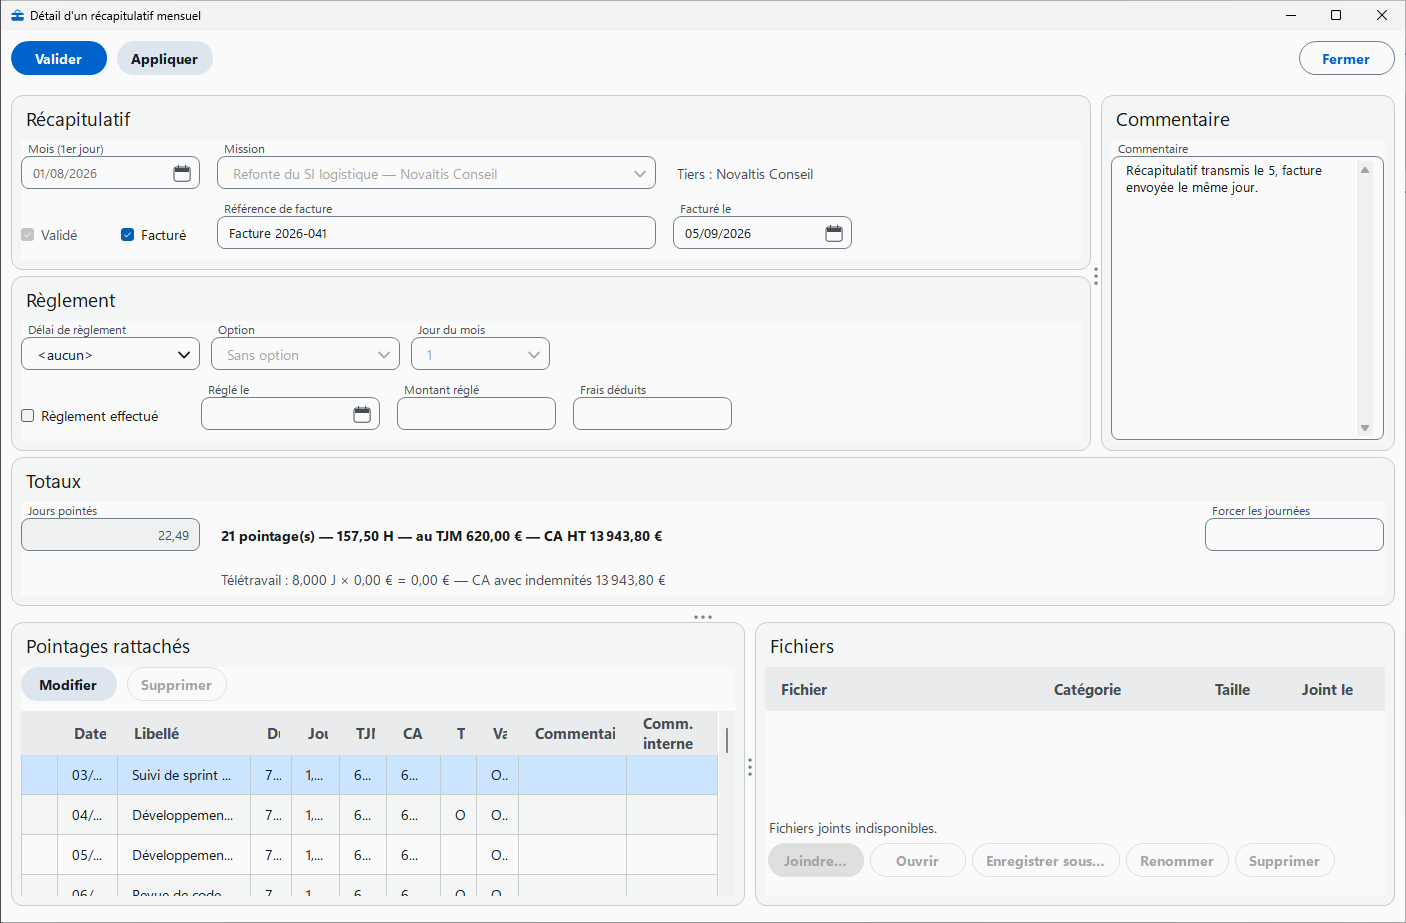Click vertical splitter dots beside Commentaire panel
The height and width of the screenshot is (923, 1406).
(x=1096, y=276)
